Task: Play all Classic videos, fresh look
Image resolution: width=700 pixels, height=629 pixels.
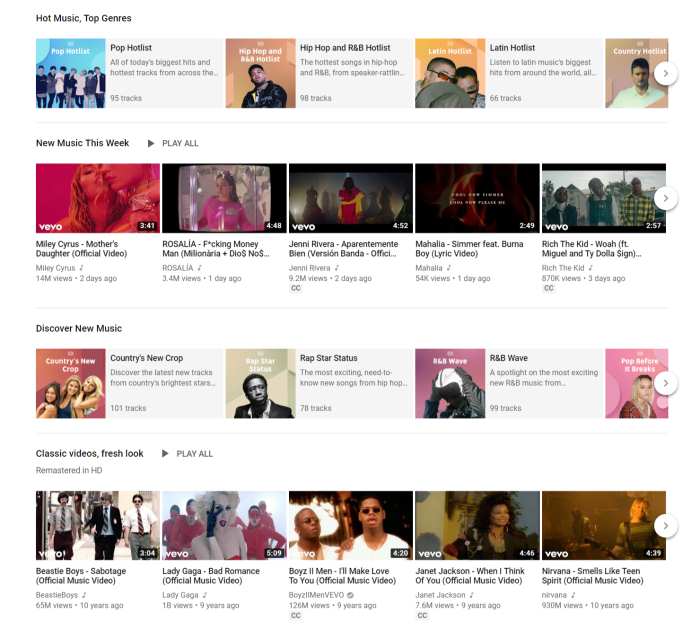Action: point(187,454)
